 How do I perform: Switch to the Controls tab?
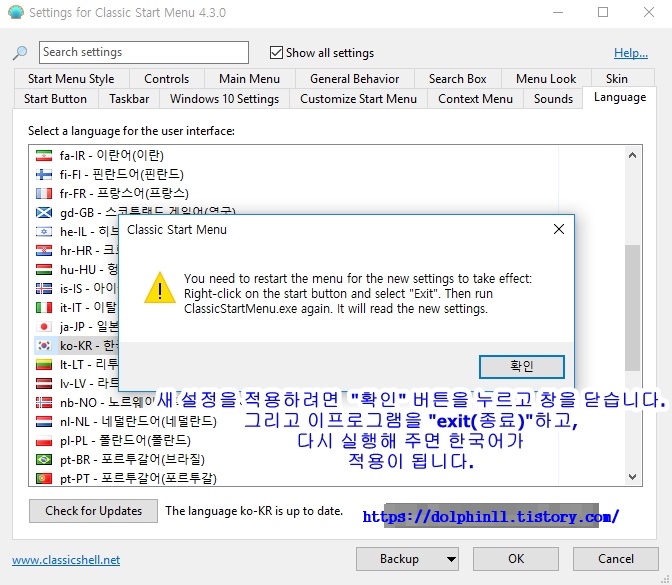tap(167, 79)
